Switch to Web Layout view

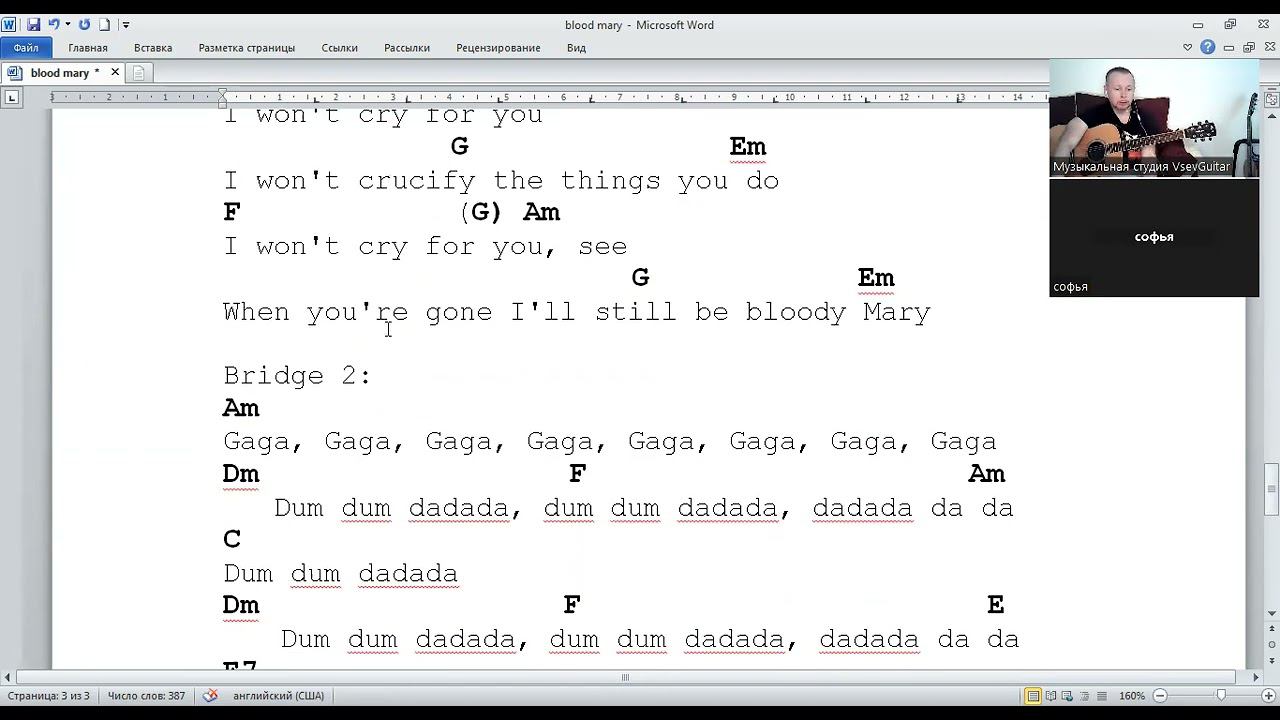pyautogui.click(x=1068, y=695)
